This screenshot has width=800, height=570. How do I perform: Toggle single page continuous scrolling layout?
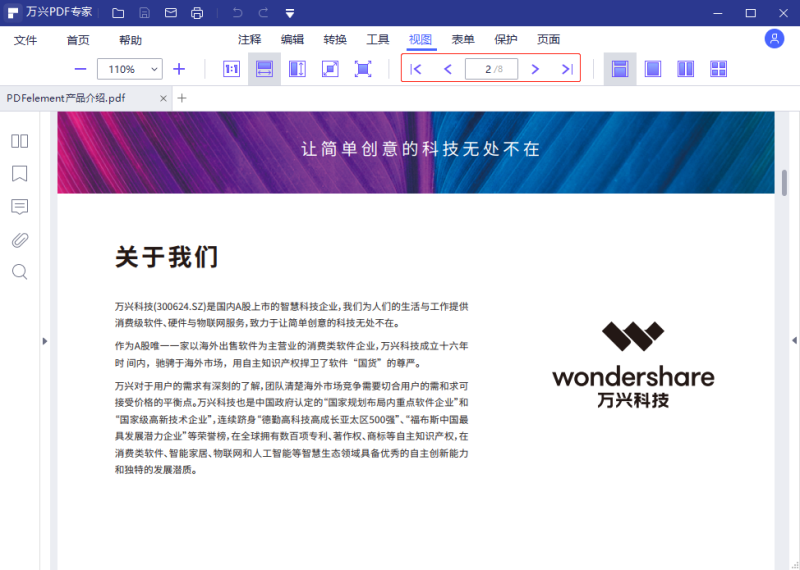[x=620, y=69]
